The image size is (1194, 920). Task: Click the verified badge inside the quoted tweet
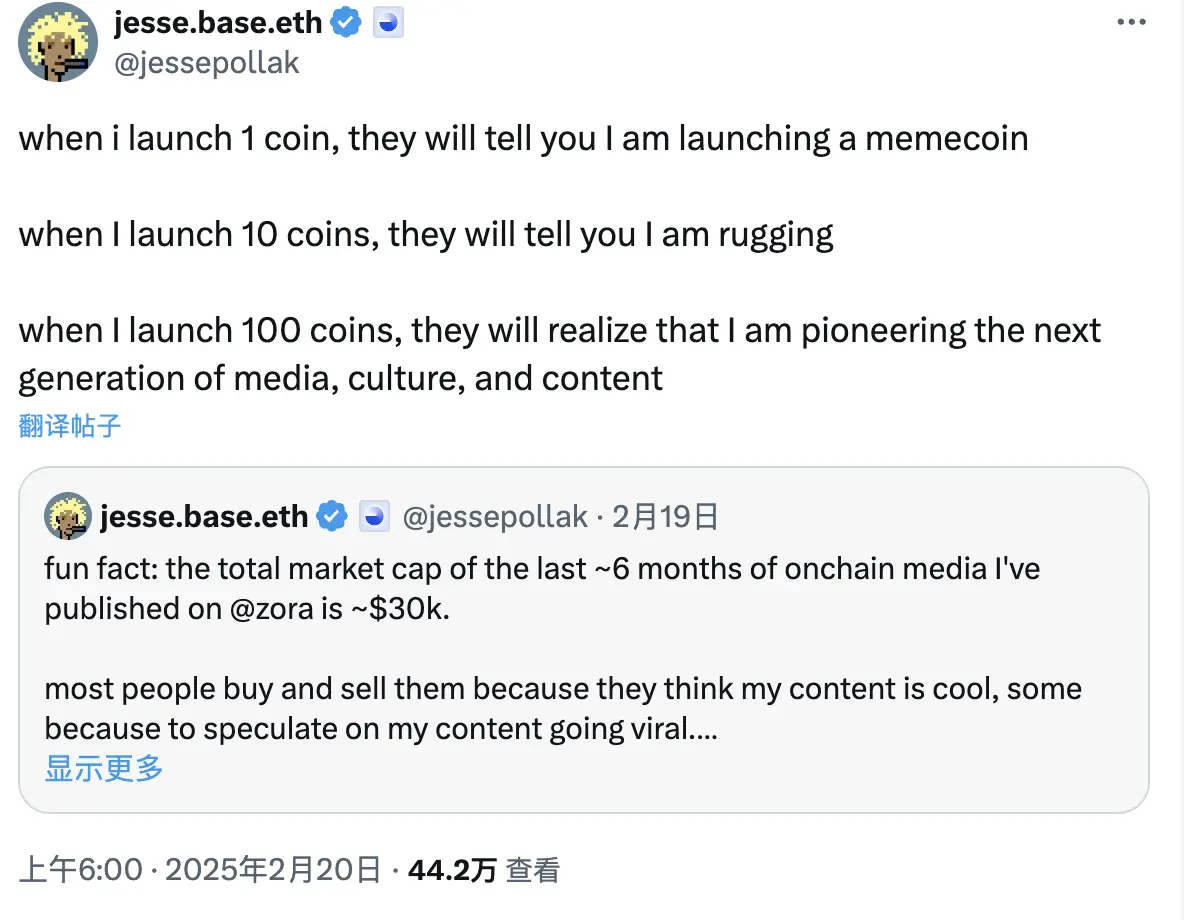tap(333, 516)
